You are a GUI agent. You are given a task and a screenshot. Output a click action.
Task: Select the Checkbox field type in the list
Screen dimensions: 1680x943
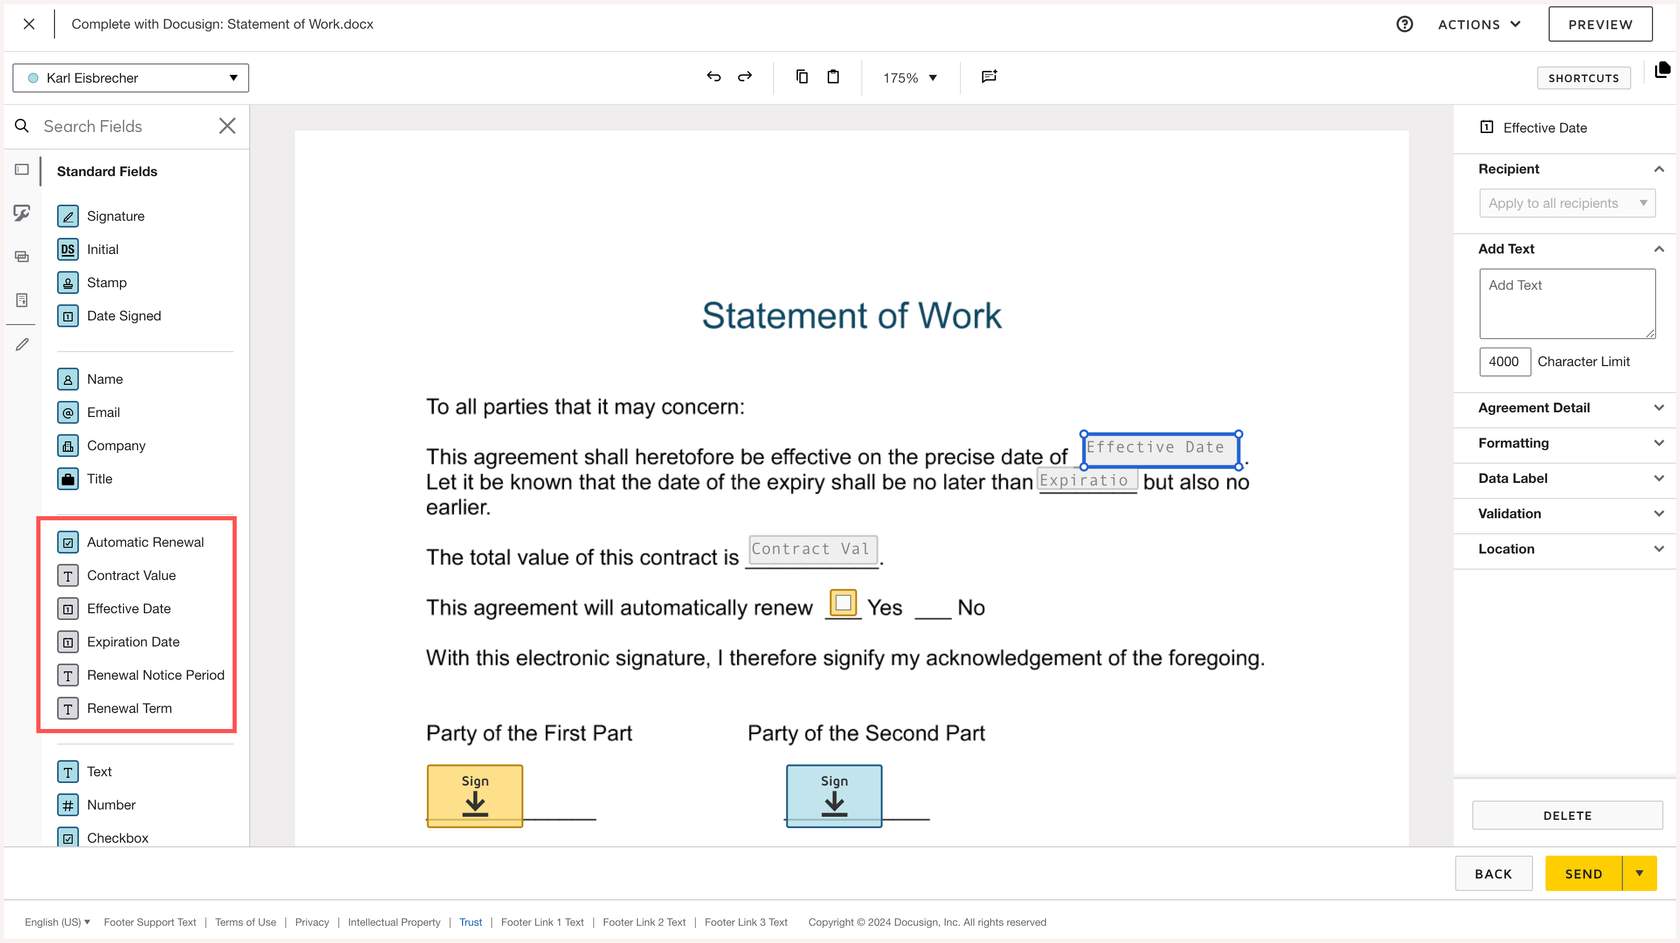118,837
